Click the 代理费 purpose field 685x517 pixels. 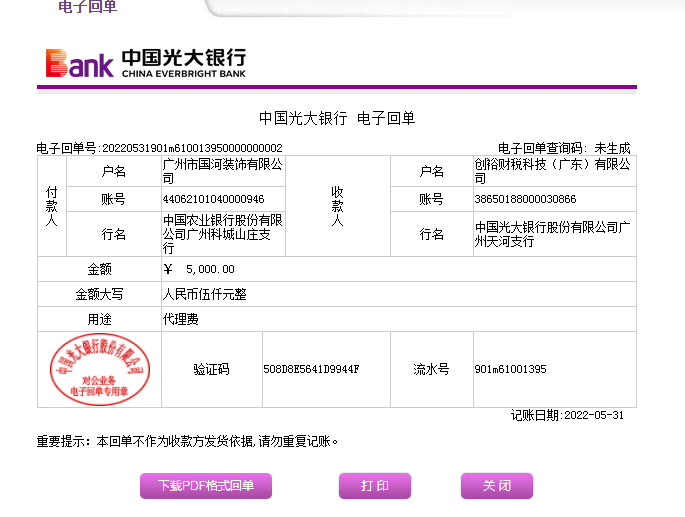[x=181, y=319]
